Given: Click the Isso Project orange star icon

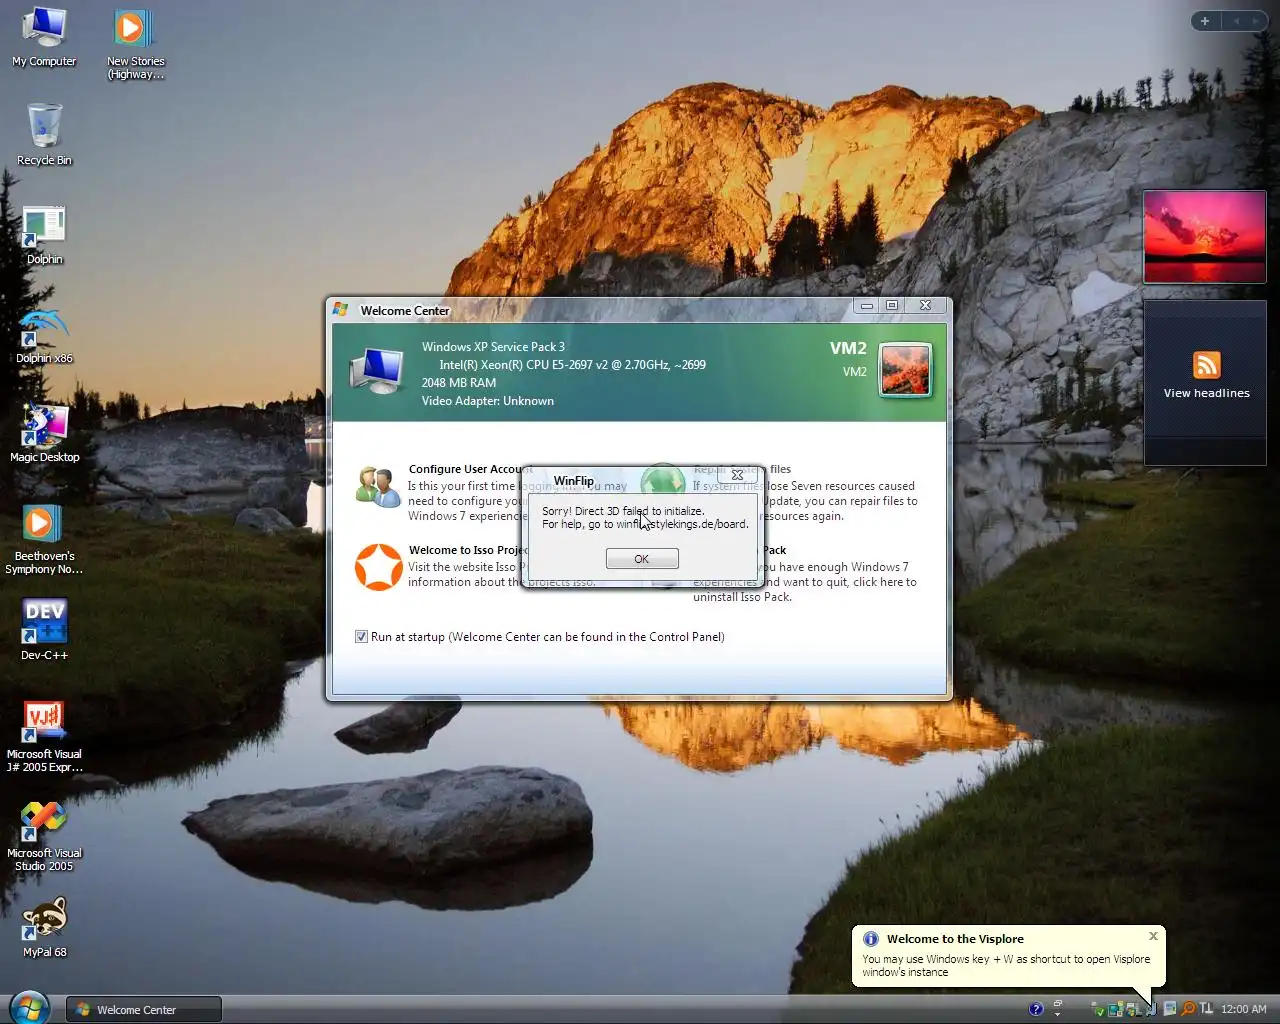Looking at the screenshot, I should coord(379,567).
